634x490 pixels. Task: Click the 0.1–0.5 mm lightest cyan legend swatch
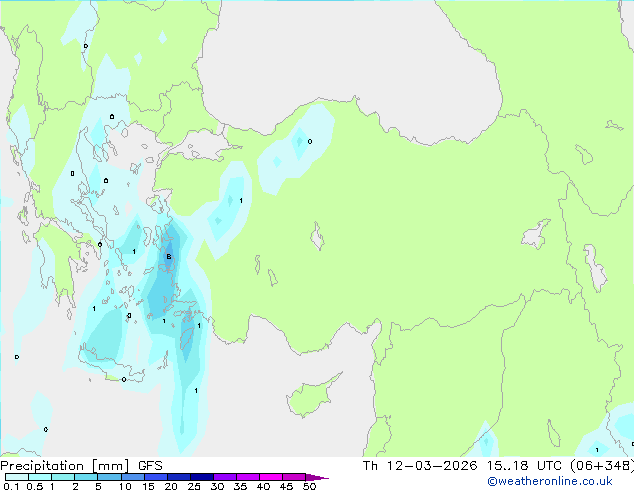[x=17, y=477]
